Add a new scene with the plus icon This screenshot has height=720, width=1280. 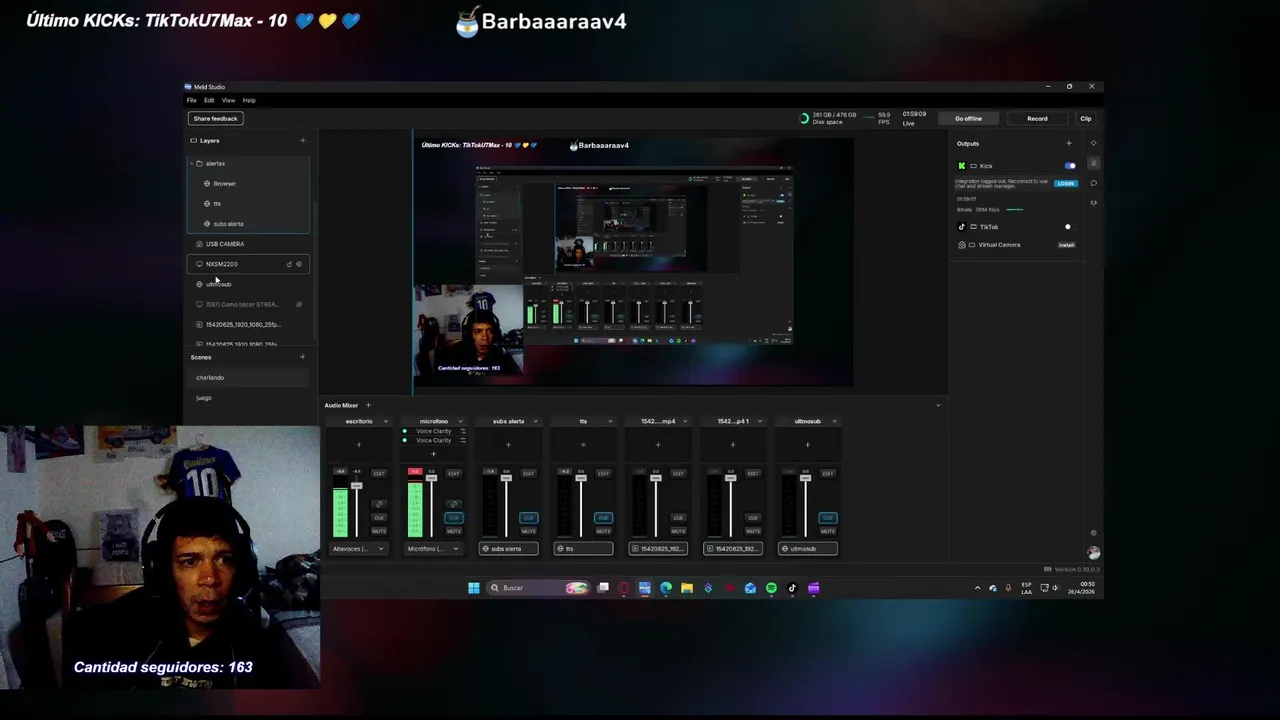pos(303,357)
